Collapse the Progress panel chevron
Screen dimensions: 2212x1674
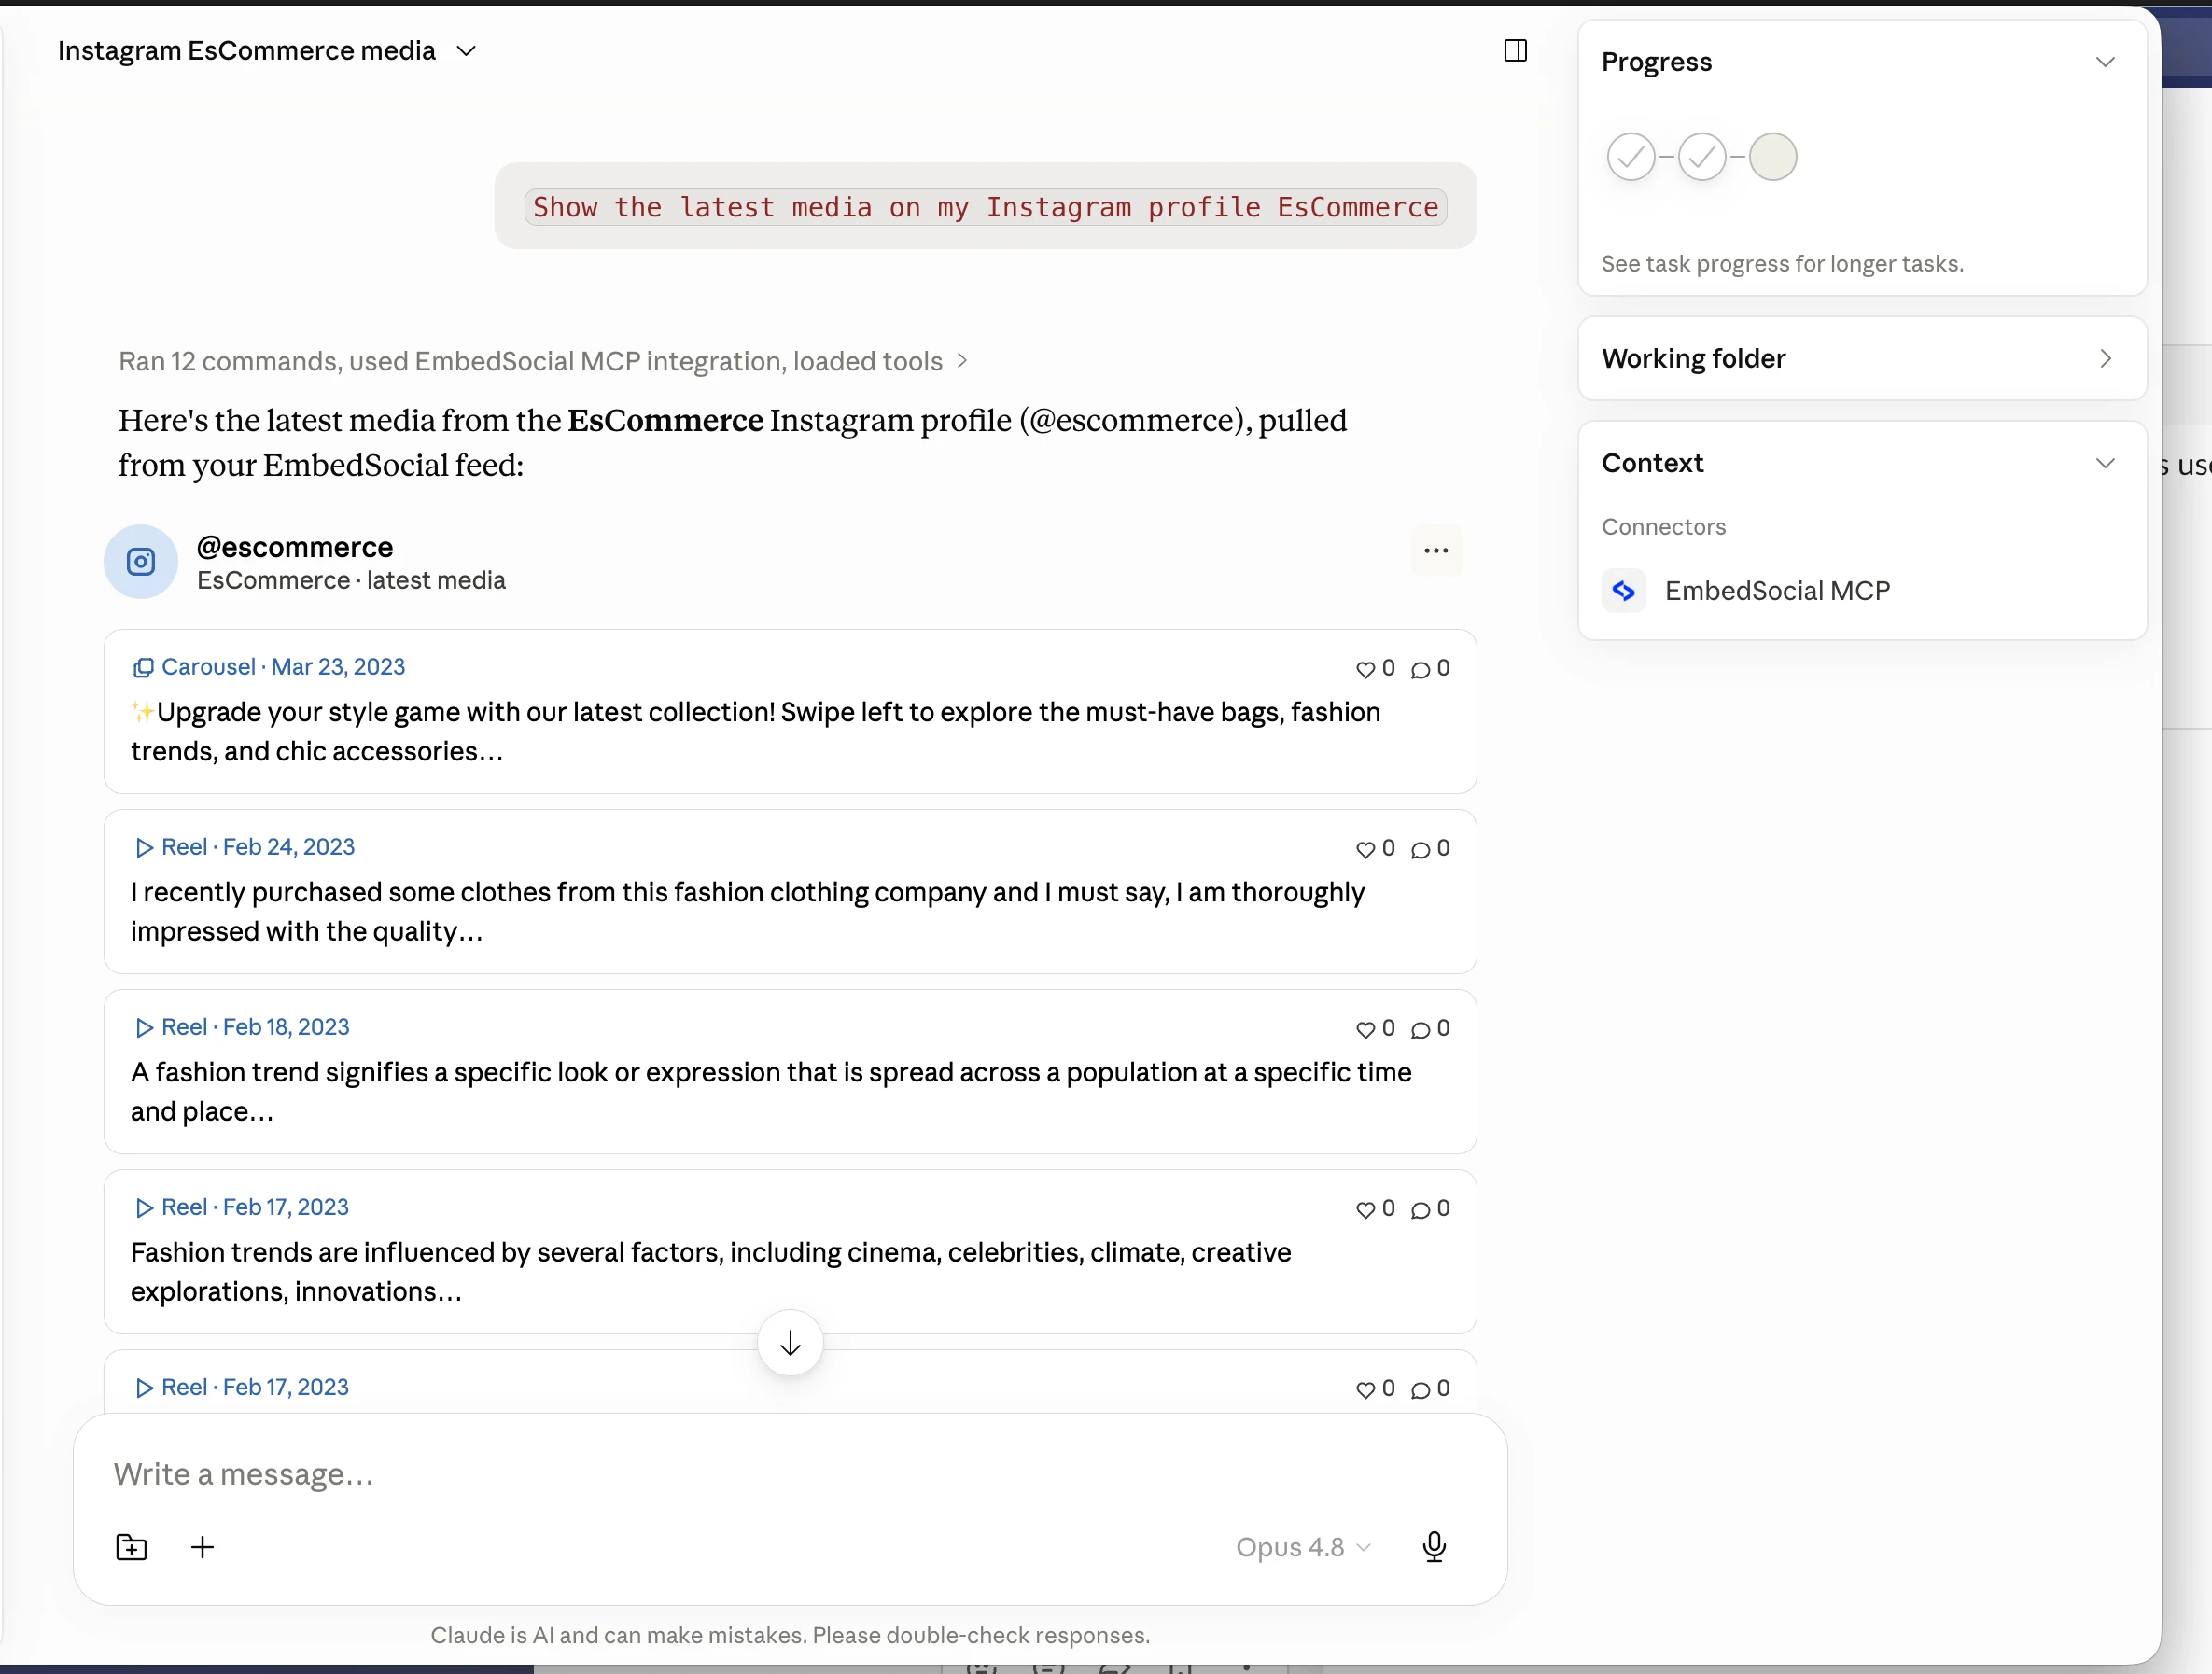pyautogui.click(x=2104, y=62)
